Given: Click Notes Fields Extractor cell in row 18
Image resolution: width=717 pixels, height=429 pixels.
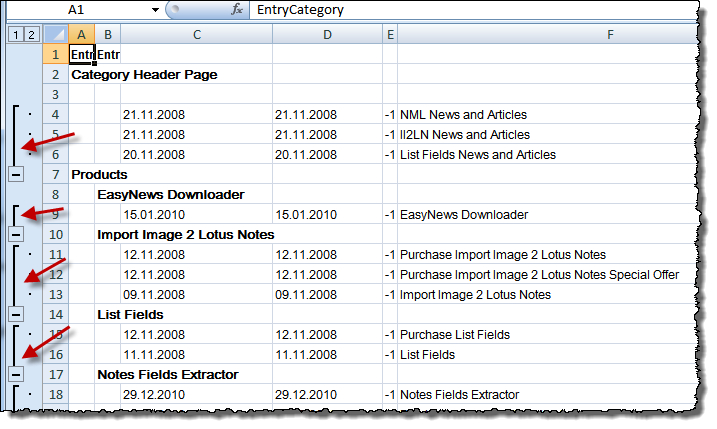Looking at the screenshot, I should pyautogui.click(x=460, y=395).
